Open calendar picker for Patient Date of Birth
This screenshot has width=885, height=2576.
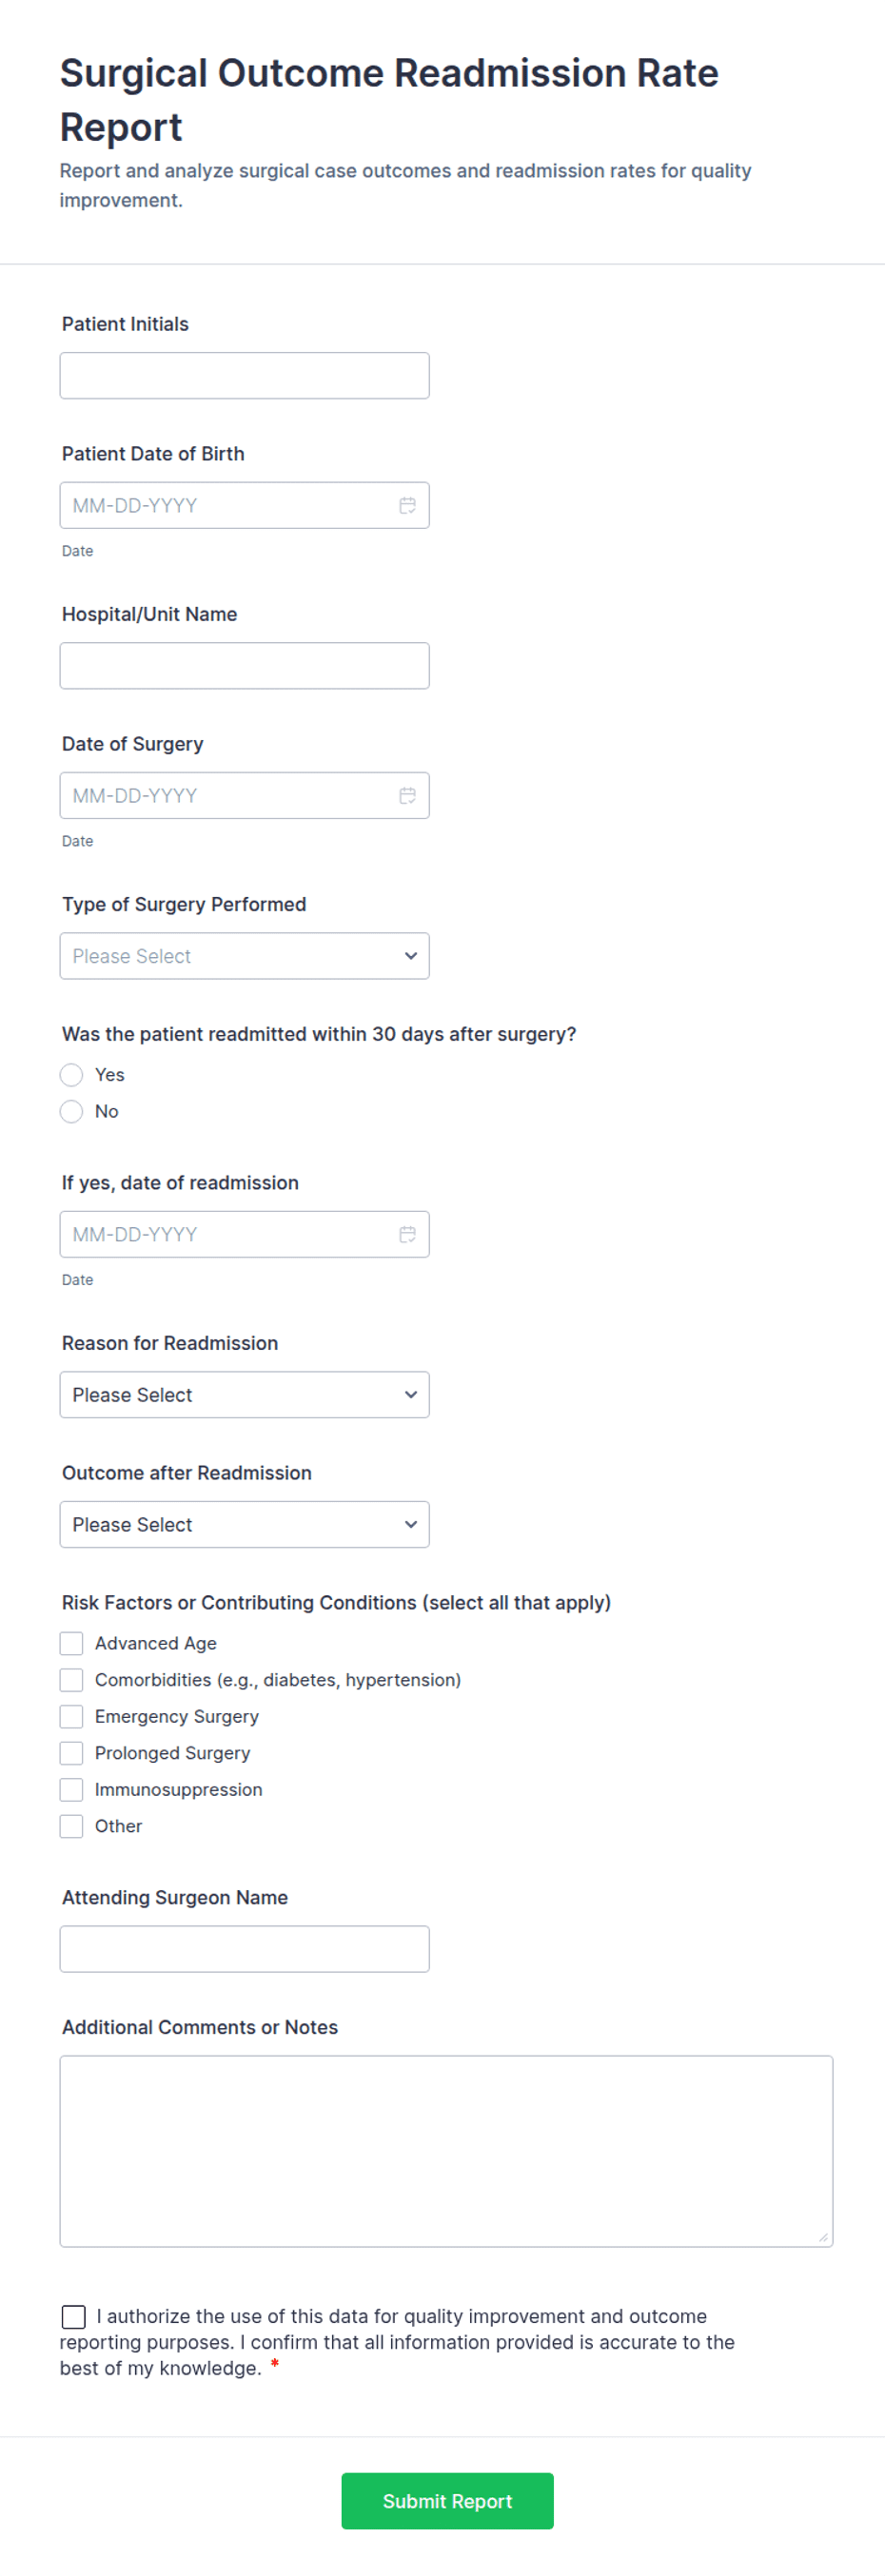click(407, 505)
